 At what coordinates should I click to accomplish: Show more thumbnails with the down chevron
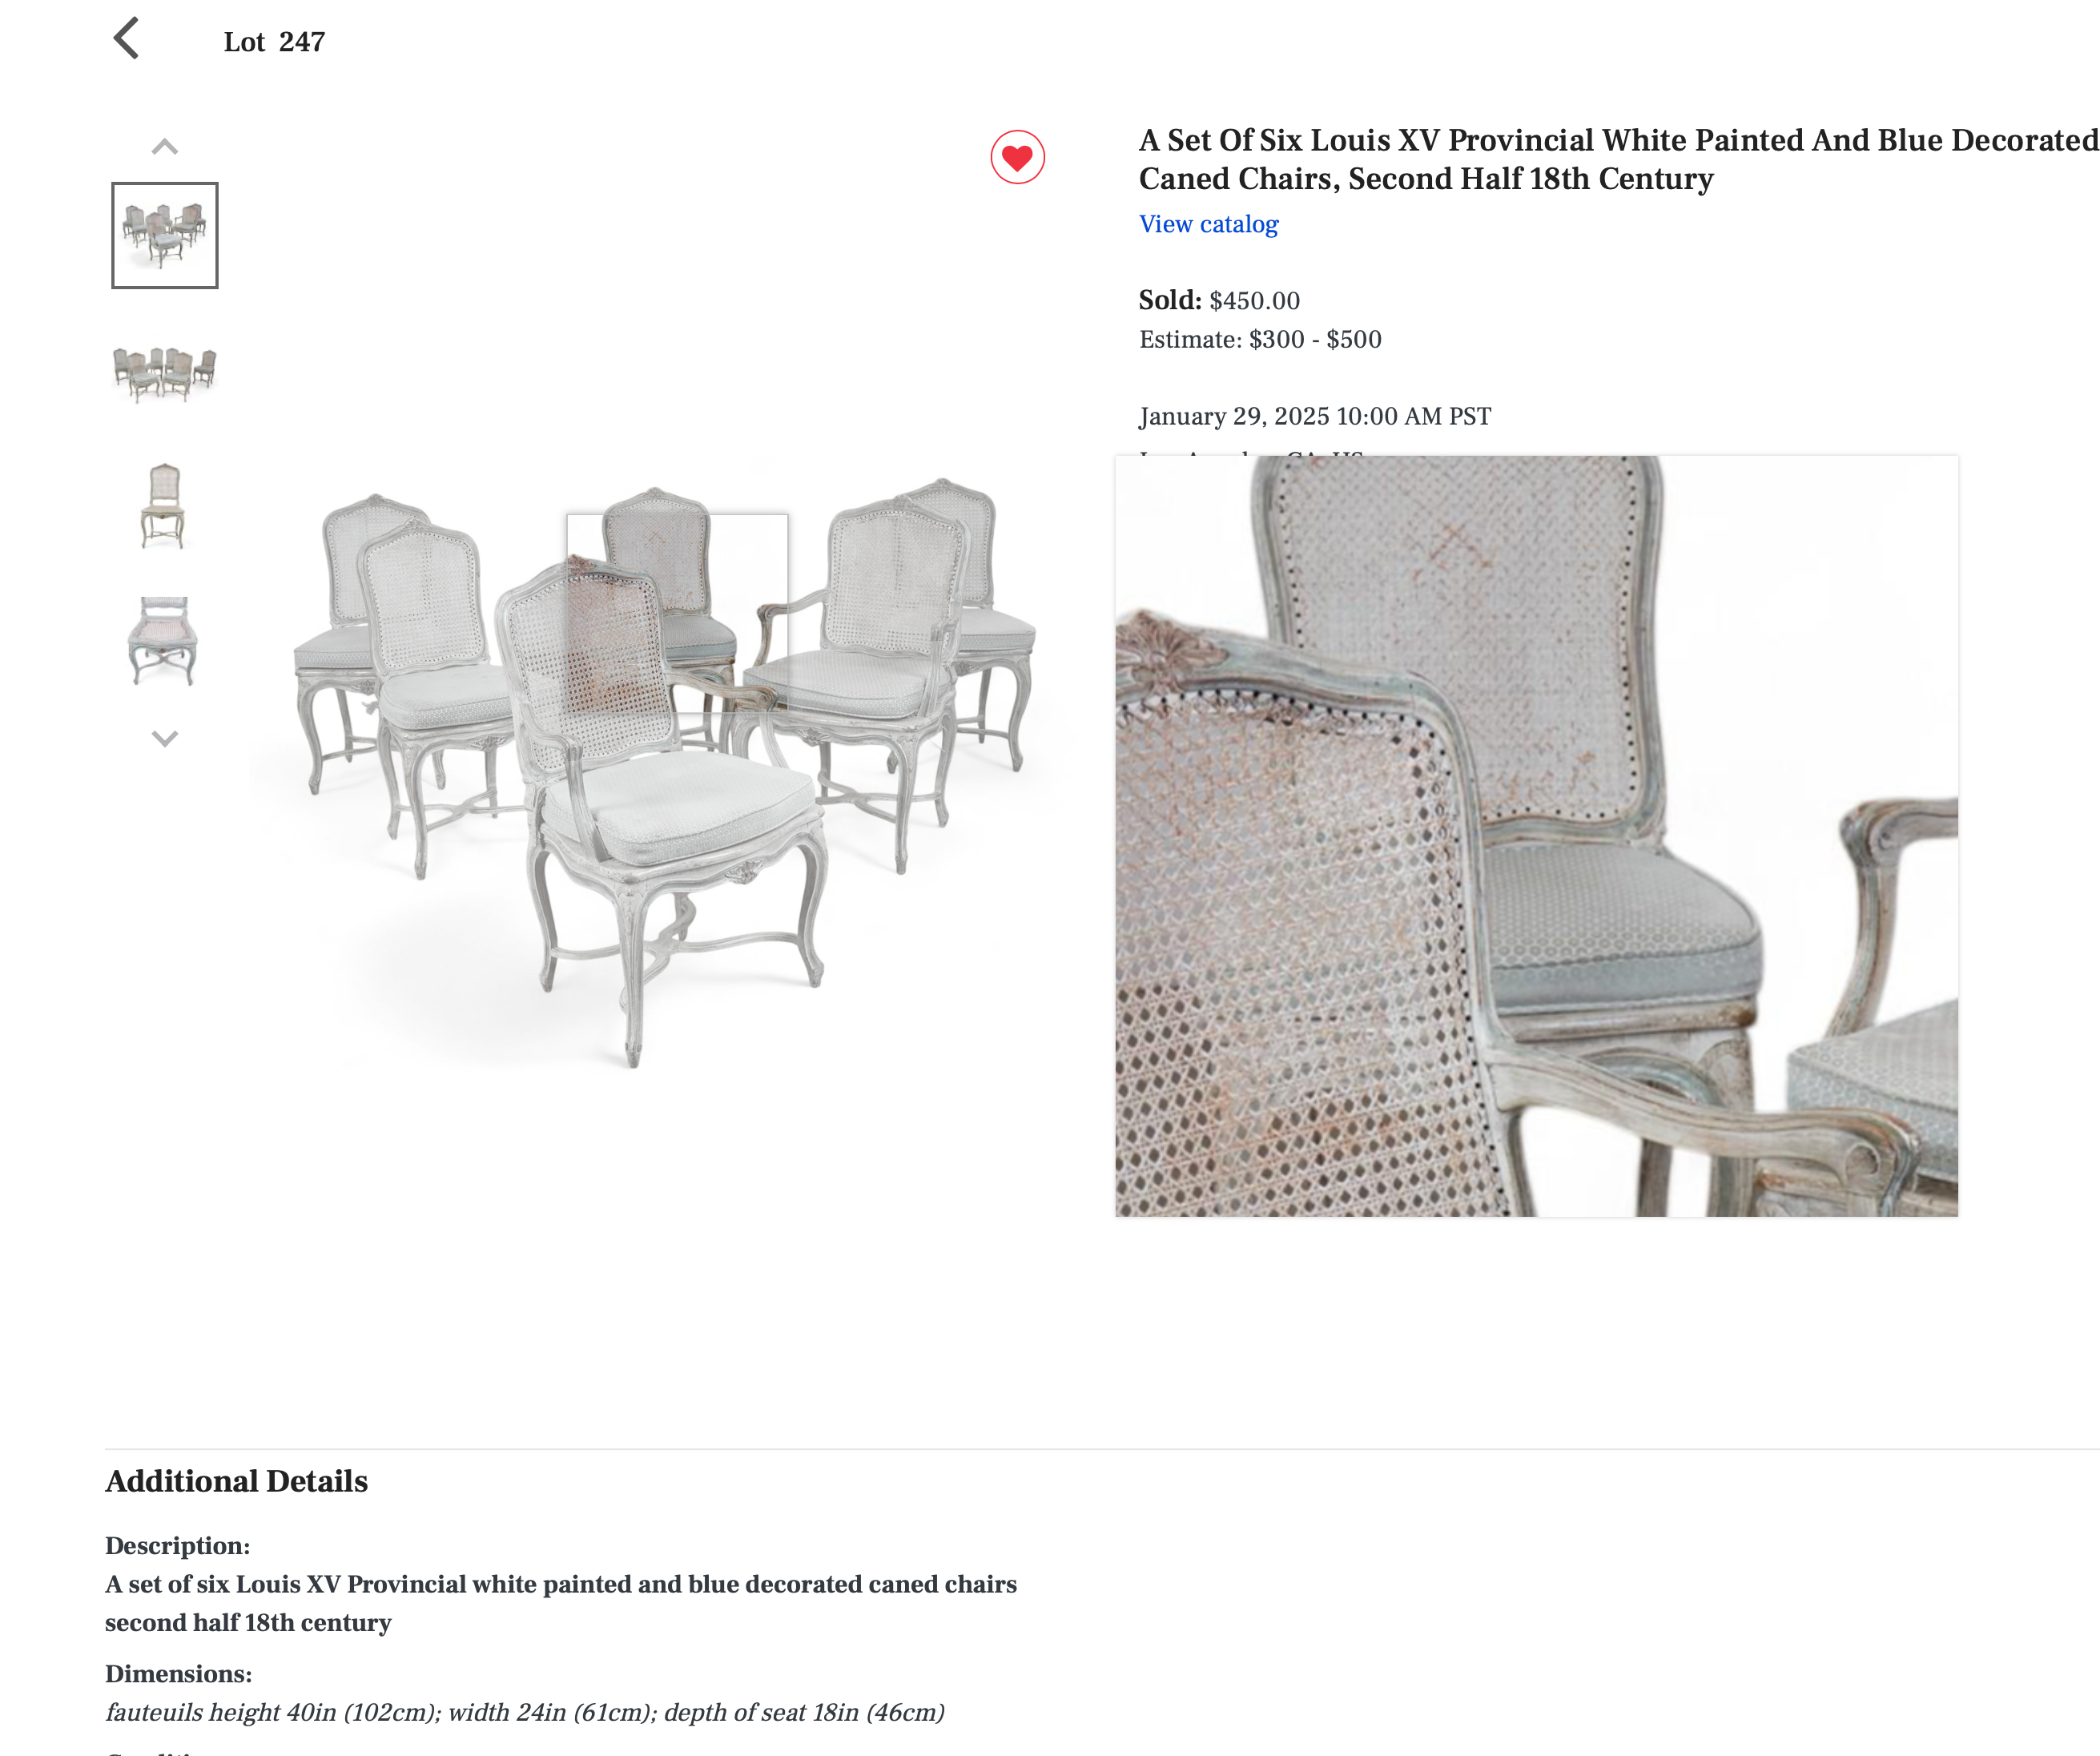(x=164, y=738)
